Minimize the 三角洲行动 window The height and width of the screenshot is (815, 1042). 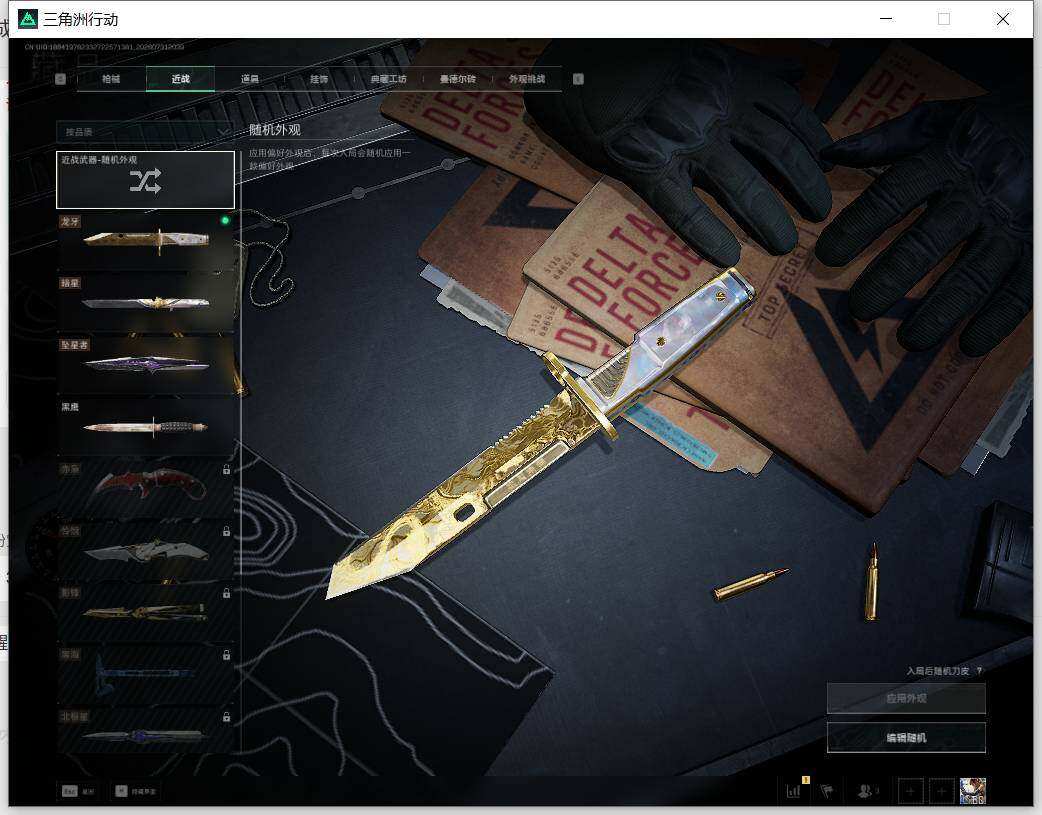886,19
